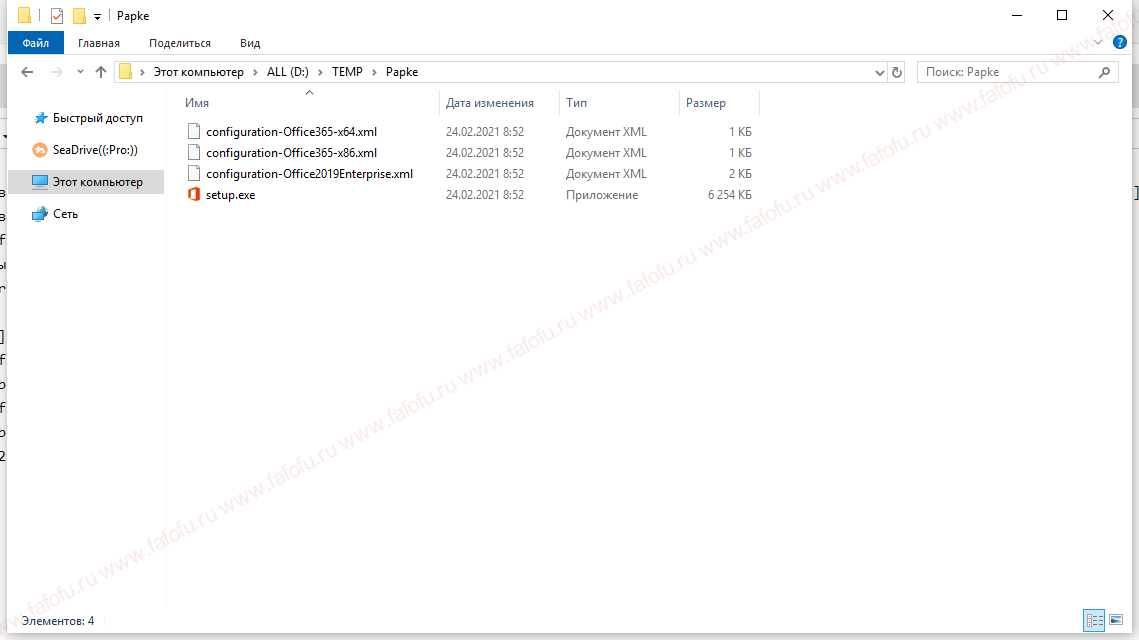Viewport: 1139px width, 640px height.
Task: Select configuration-Office2019Enterprise.xml file
Action: click(309, 174)
